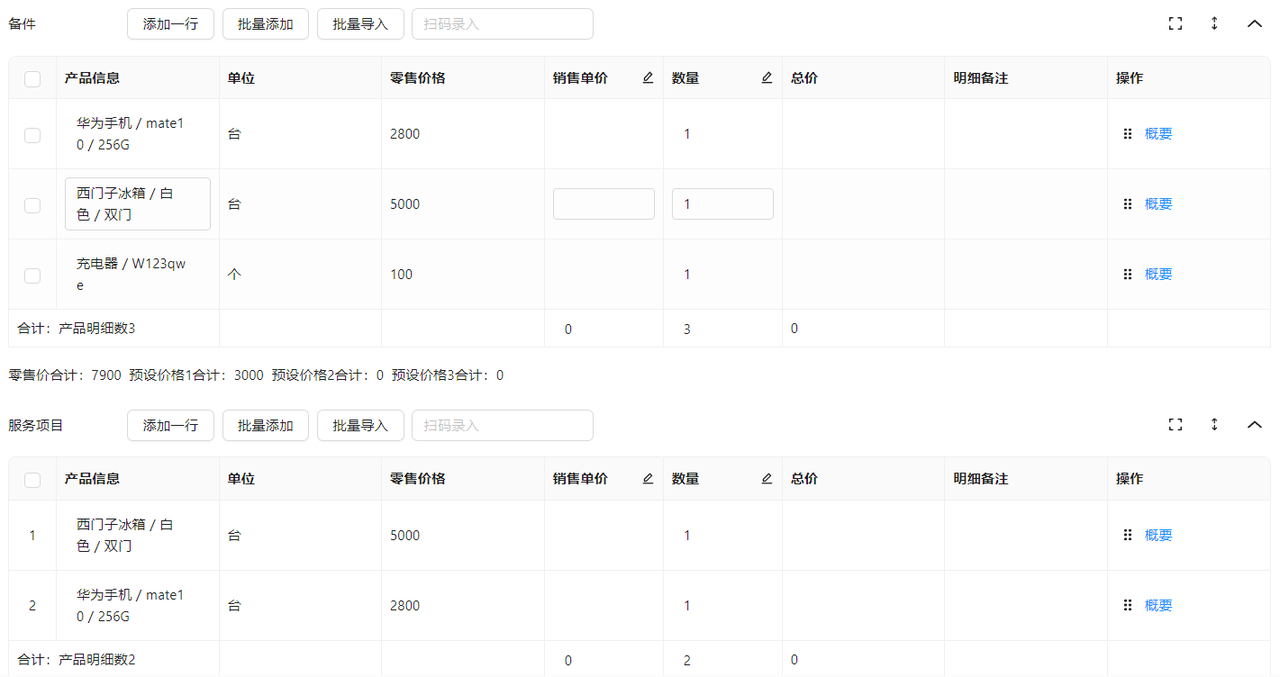Screen dimensions: 1280x677
Task: Click fullscreen icon in 备件 section
Action: 1175,24
